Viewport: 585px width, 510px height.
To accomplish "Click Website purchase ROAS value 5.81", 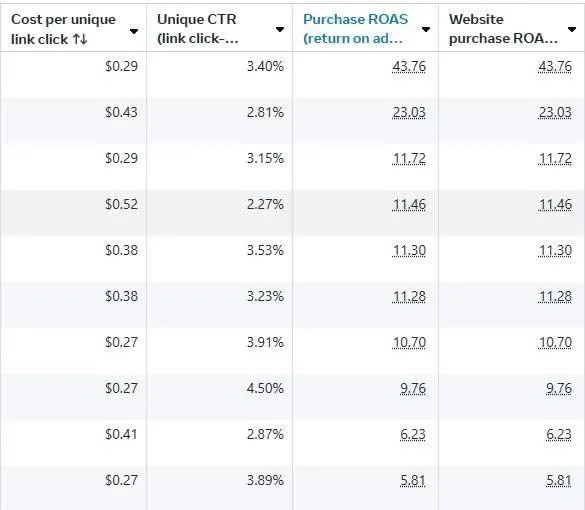I will pyautogui.click(x=559, y=481).
